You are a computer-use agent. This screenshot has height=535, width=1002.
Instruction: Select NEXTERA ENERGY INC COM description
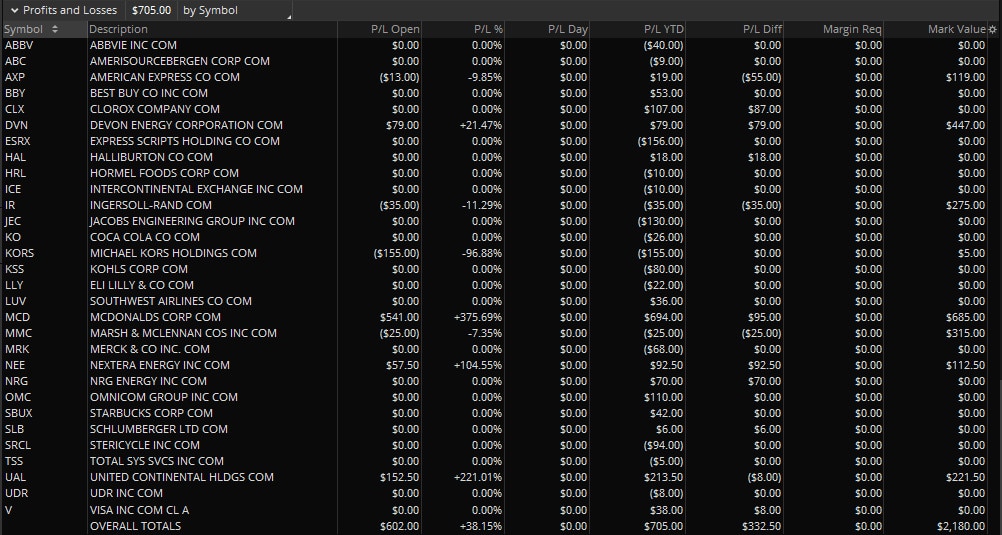coord(160,365)
